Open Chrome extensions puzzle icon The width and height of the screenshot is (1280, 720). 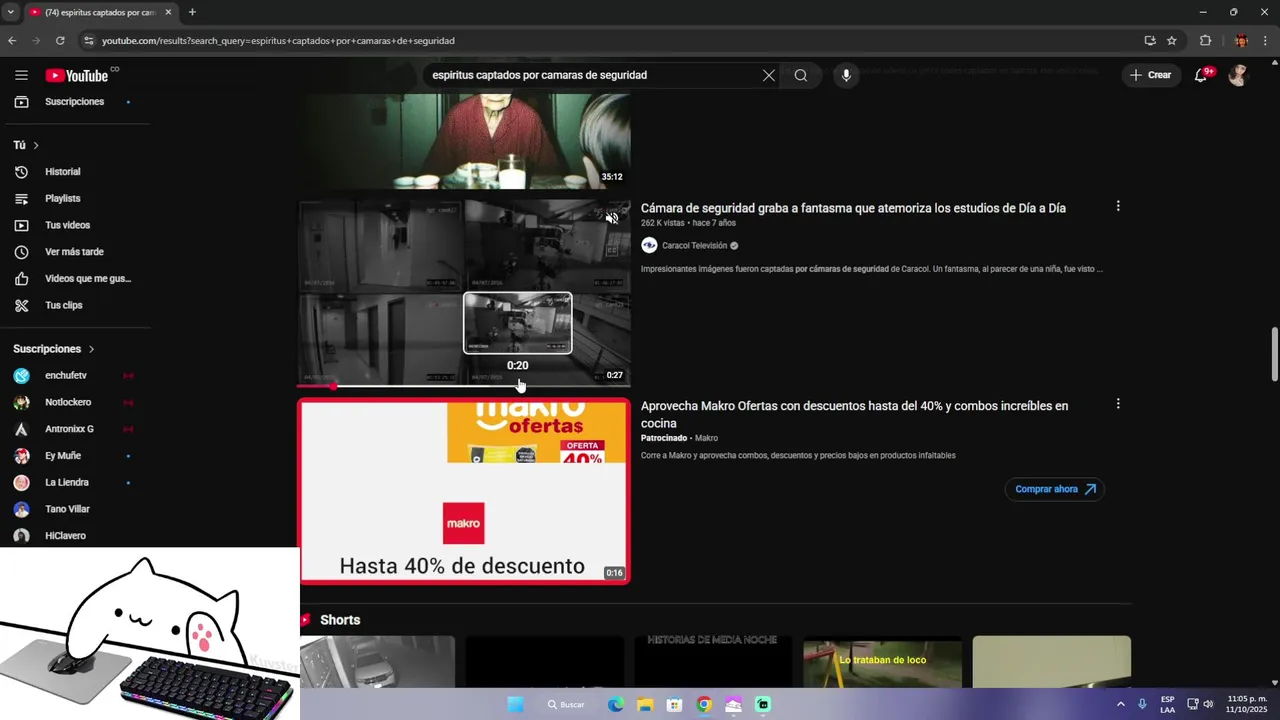coord(1205,41)
